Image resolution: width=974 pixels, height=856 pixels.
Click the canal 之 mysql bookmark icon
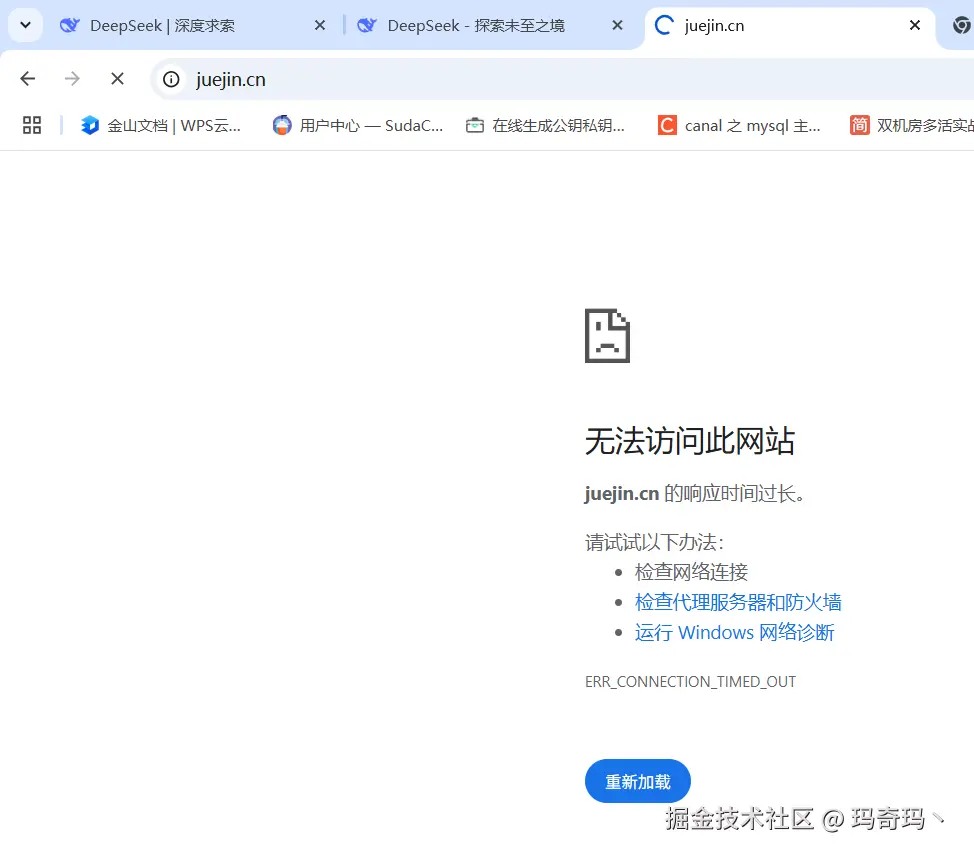[666, 125]
